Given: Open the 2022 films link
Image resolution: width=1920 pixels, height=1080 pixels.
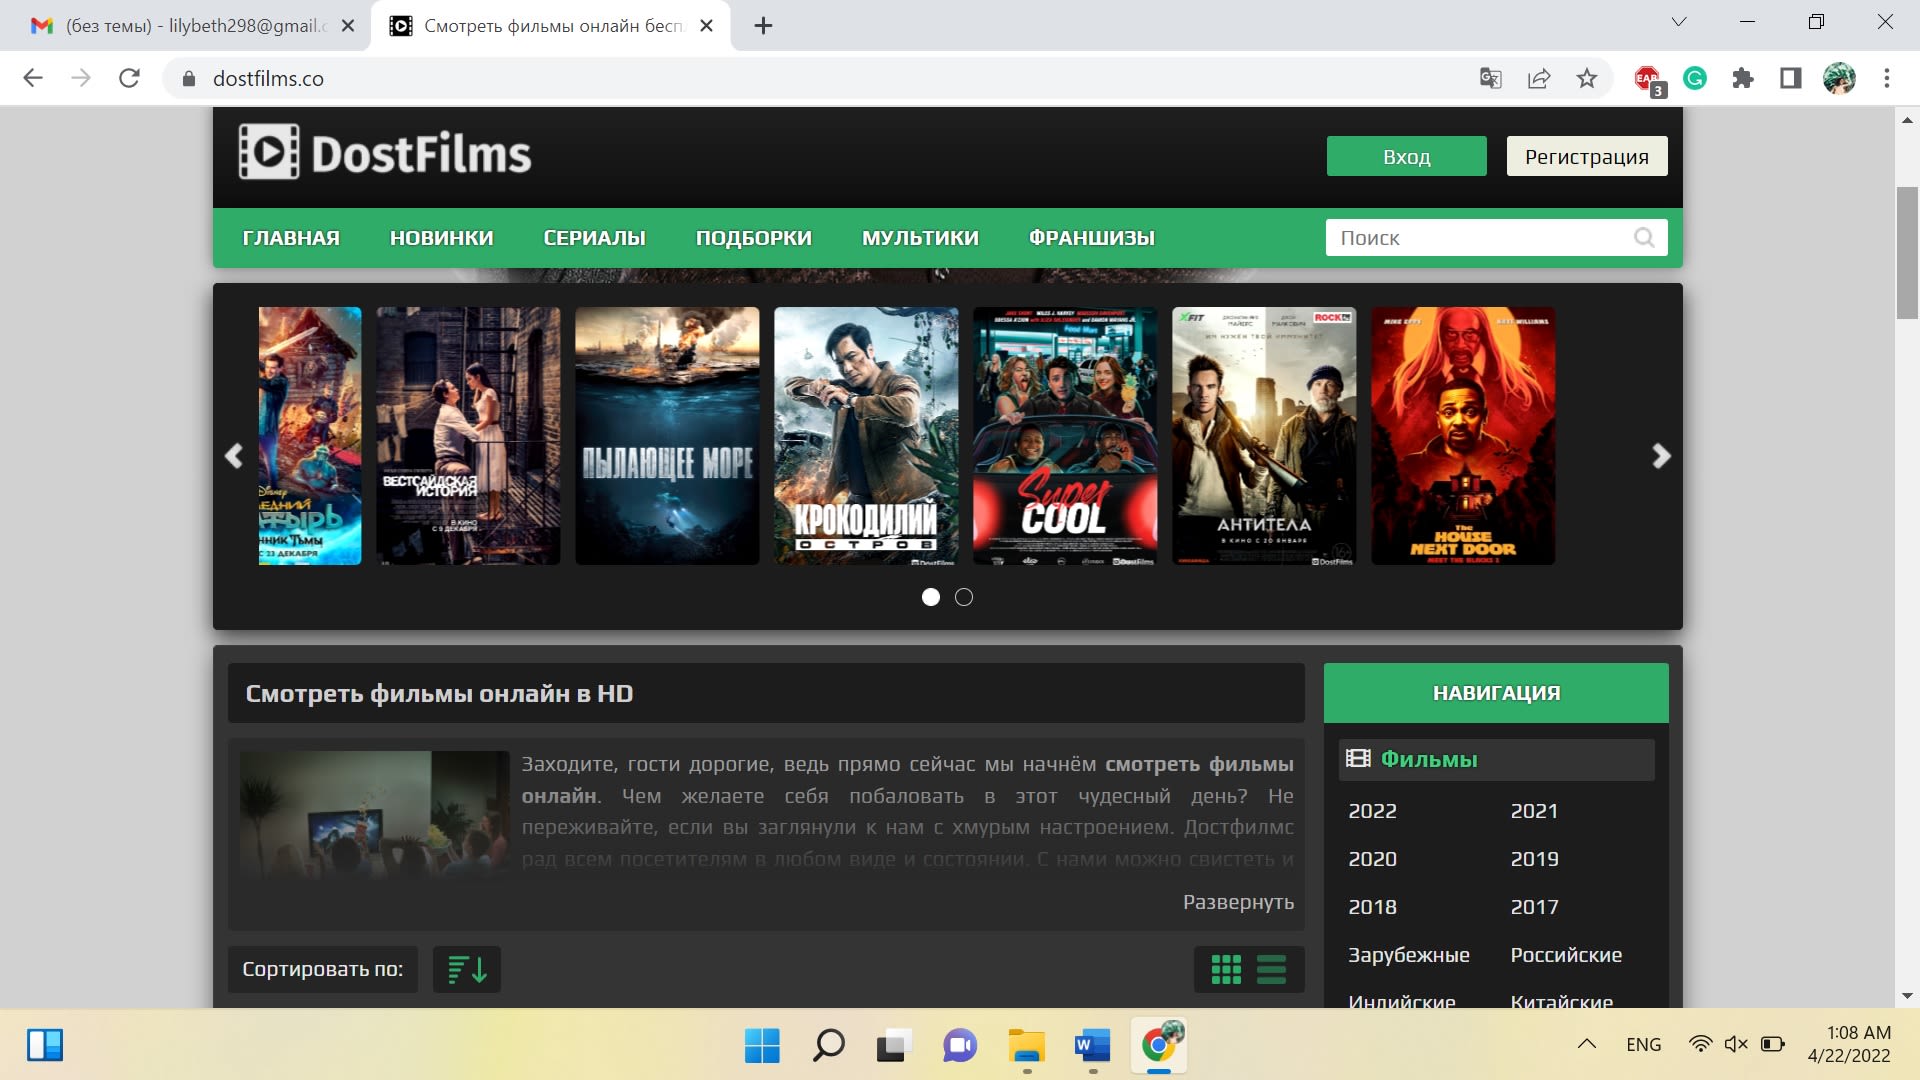Looking at the screenshot, I should (x=1372, y=811).
